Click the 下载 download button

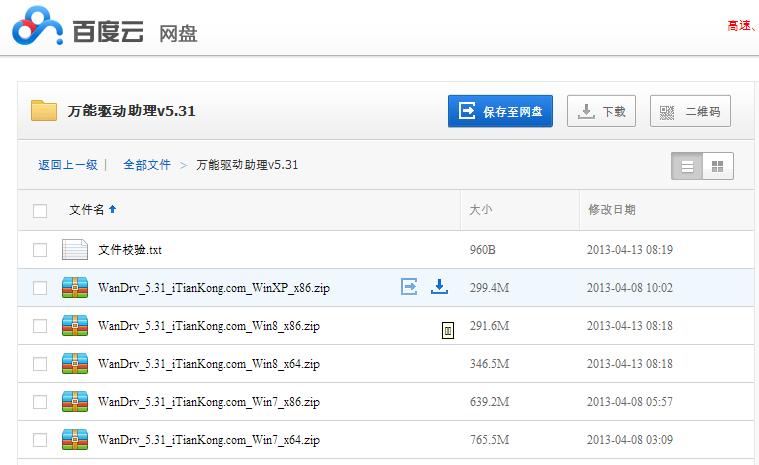click(x=601, y=111)
